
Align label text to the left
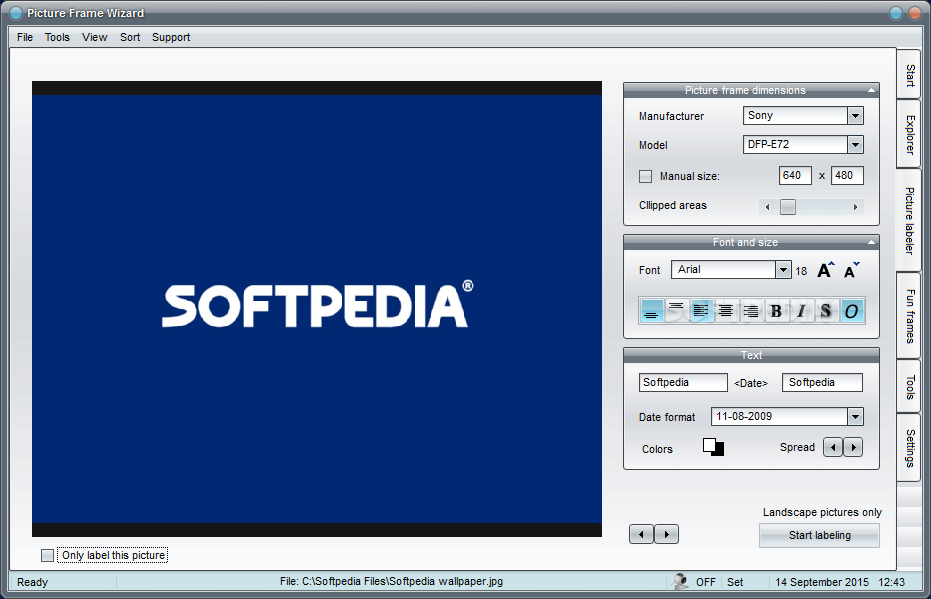(701, 310)
